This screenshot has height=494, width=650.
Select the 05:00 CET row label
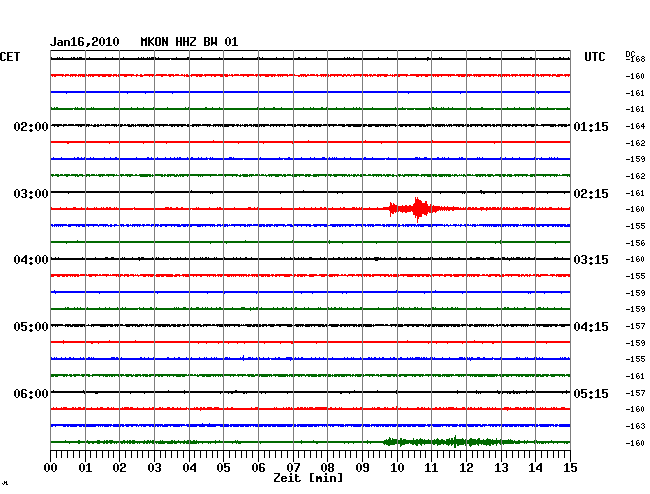pos(31,327)
